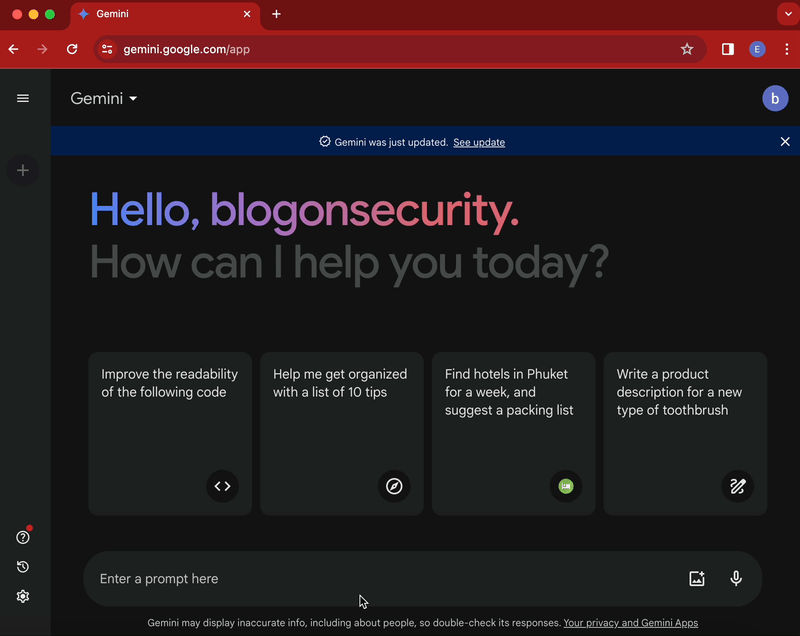This screenshot has height=636, width=800.
Task: Open Your privacy and Gemini Apps link
Action: (x=631, y=623)
